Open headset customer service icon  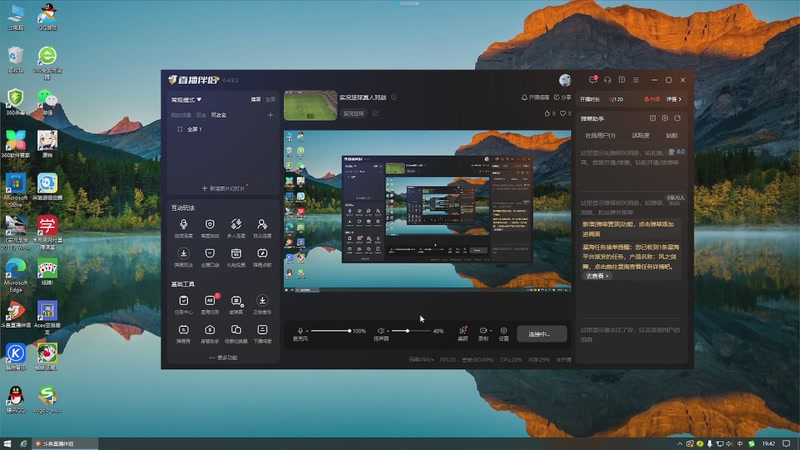tap(607, 80)
